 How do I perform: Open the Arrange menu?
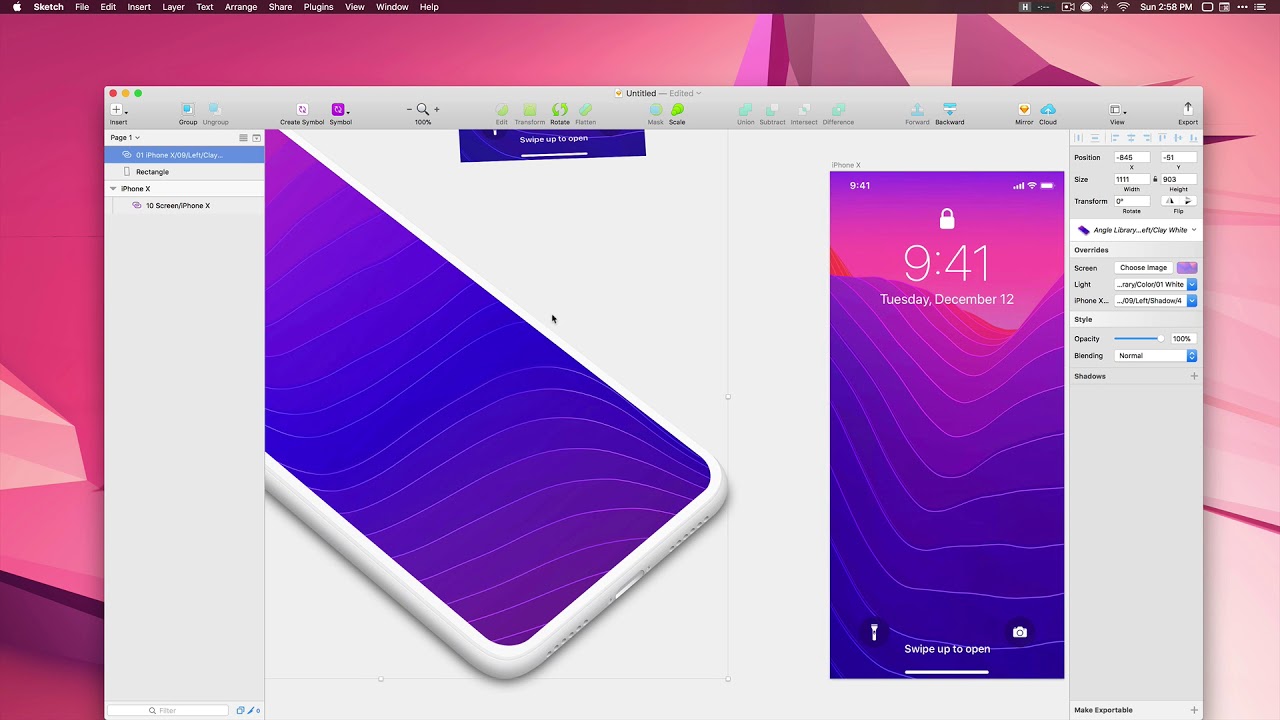click(x=240, y=7)
